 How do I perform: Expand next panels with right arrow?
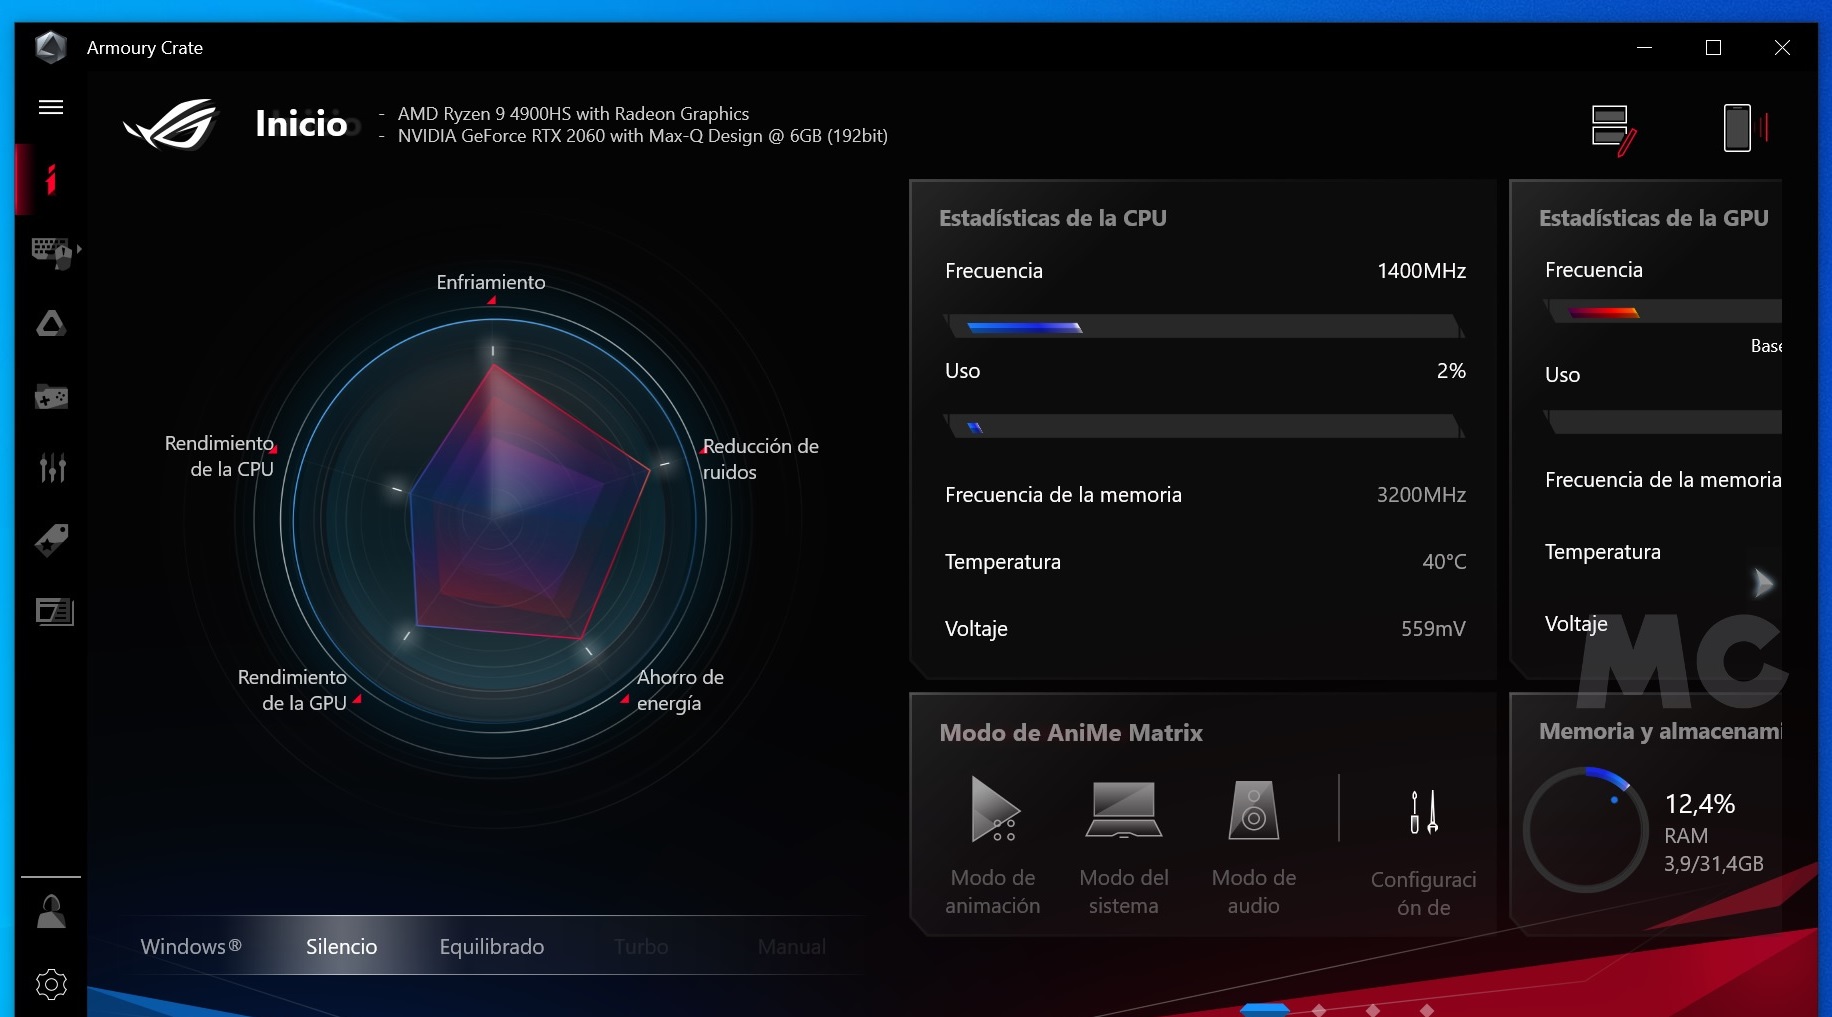1763,583
